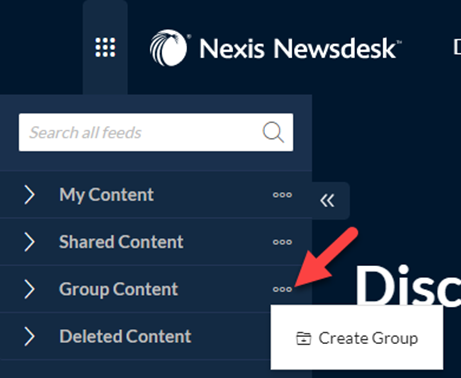461x378 pixels.
Task: Click the folder icon beside Create Group
Action: pos(304,338)
